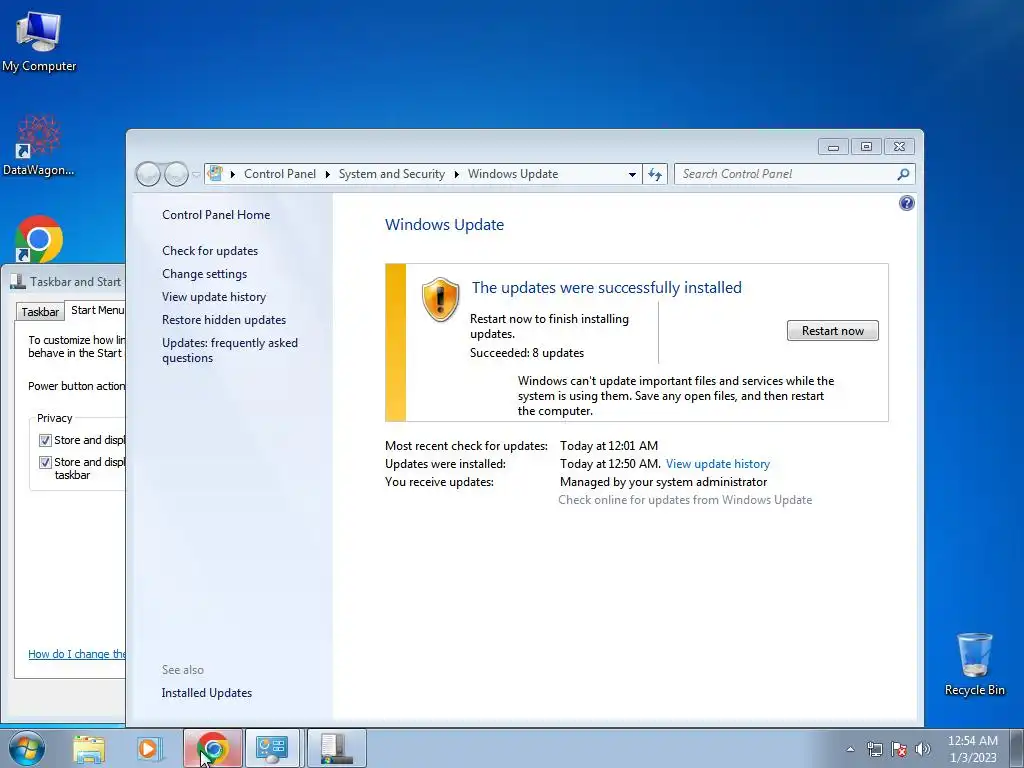The width and height of the screenshot is (1024, 768).
Task: Open the My Computer desktop icon
Action: 39,40
